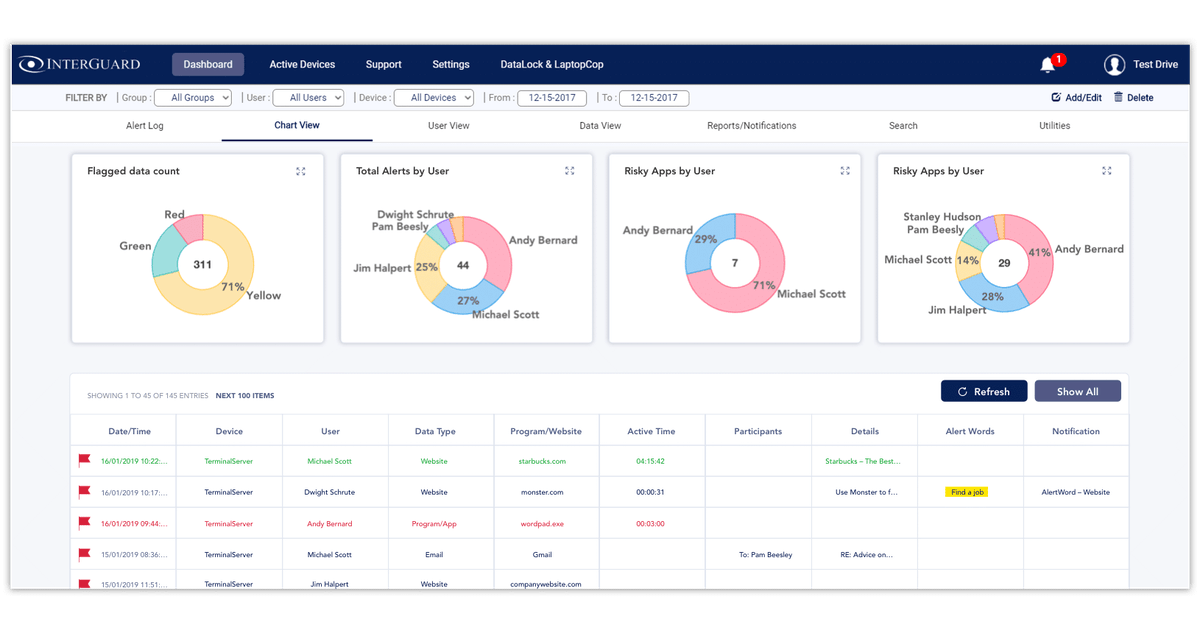The image size is (1200, 632).
Task: Click the Refresh button
Action: 984,391
